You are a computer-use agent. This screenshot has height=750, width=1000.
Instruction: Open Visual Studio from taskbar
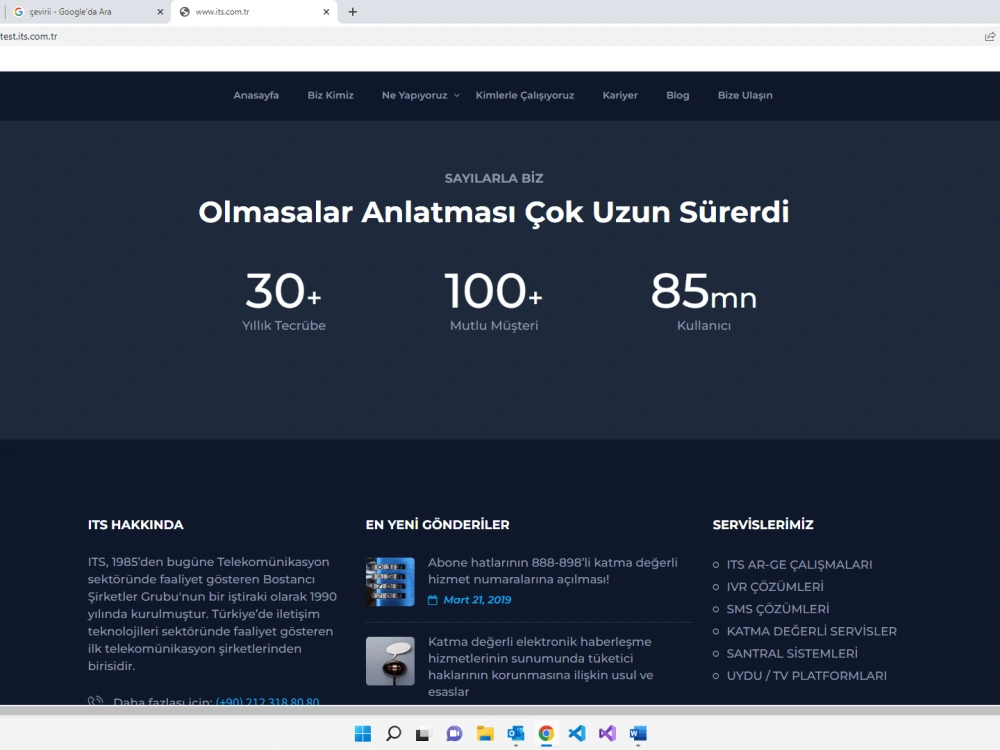point(607,733)
